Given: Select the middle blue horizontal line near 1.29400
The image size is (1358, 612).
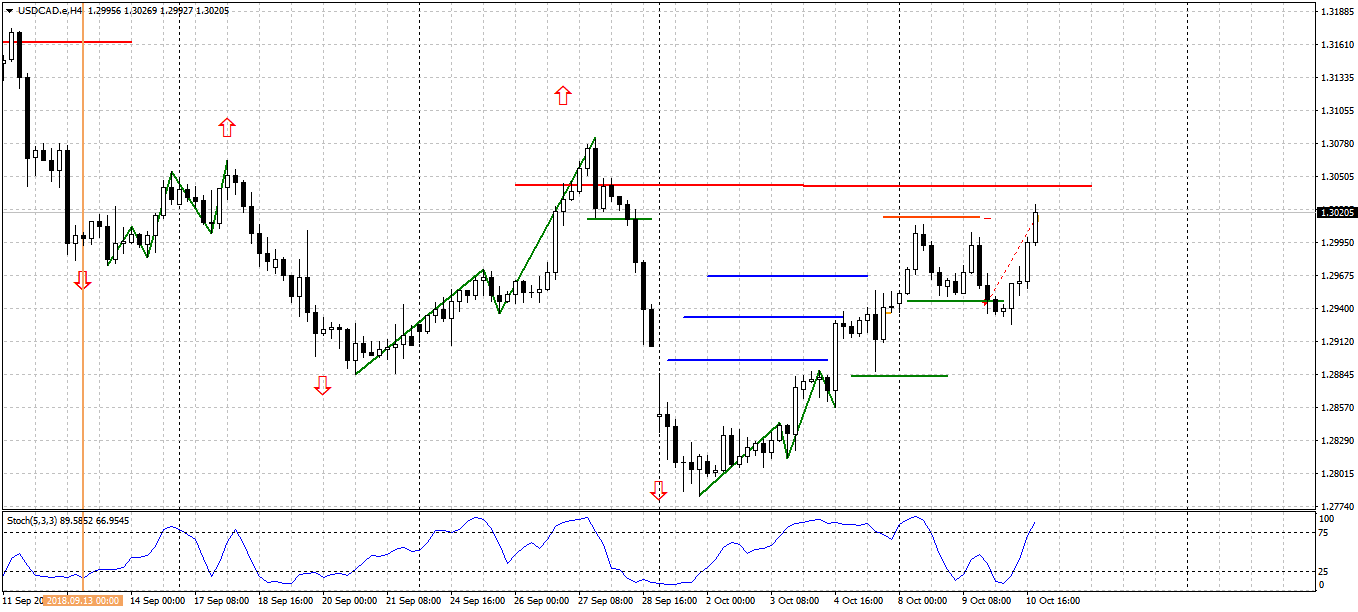Looking at the screenshot, I should (x=764, y=317).
